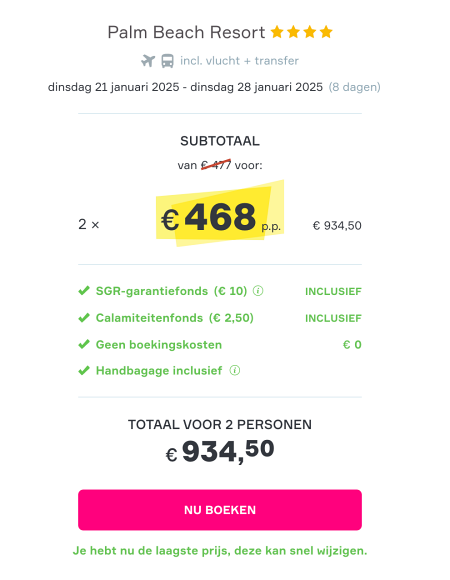Click the last gold star rating
Viewport: 450px width, 580px height.
[326, 32]
